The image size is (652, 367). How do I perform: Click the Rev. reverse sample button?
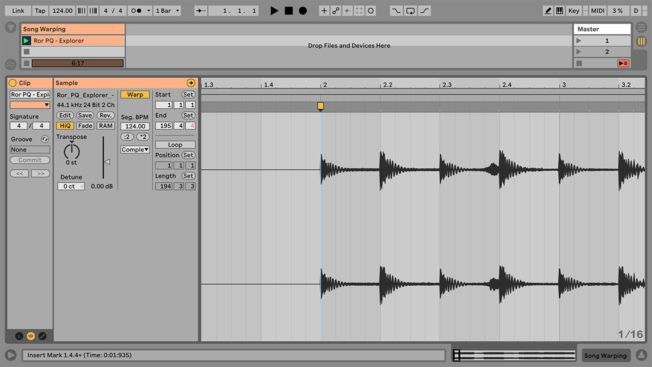(106, 115)
